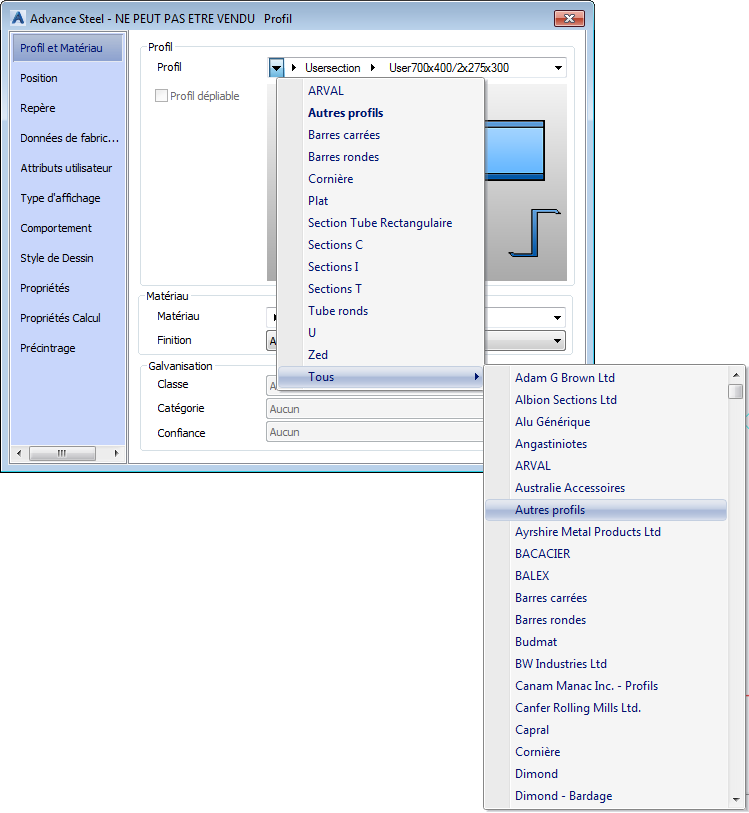Pick the U profile menu entry
Image resolution: width=749 pixels, height=813 pixels.
tap(381, 333)
